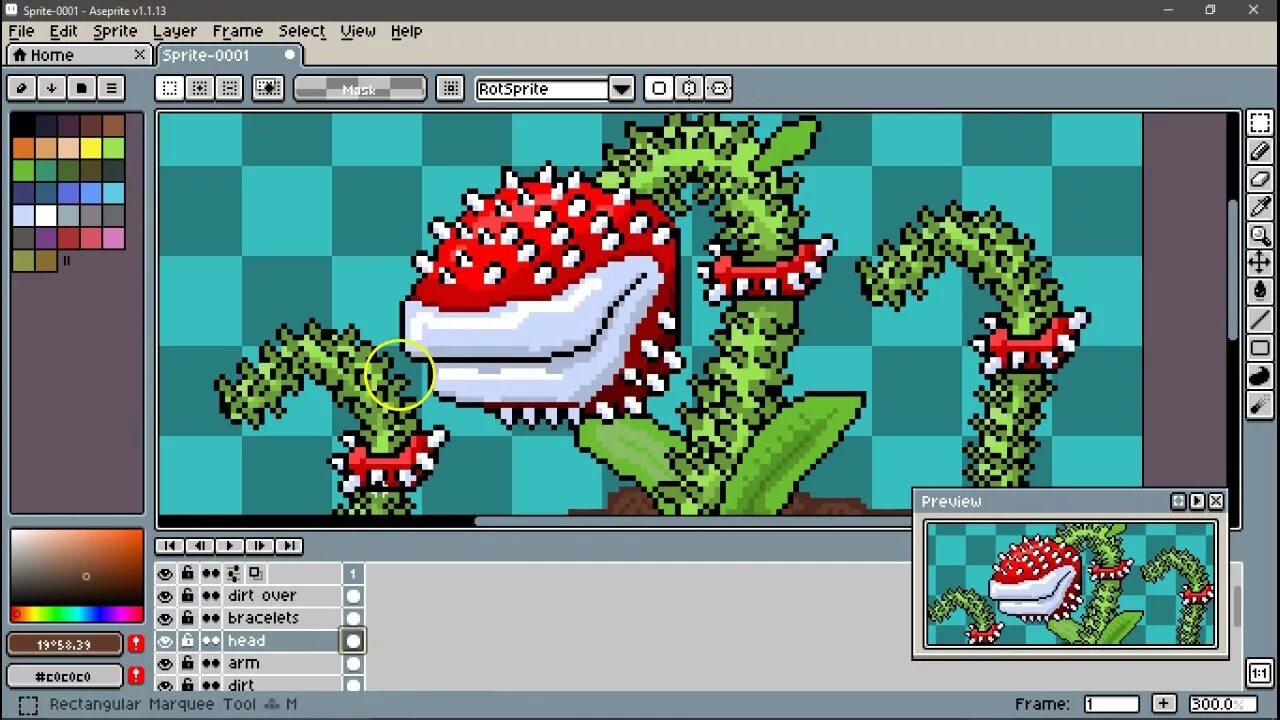Click the rainbow hue slider

(x=77, y=613)
